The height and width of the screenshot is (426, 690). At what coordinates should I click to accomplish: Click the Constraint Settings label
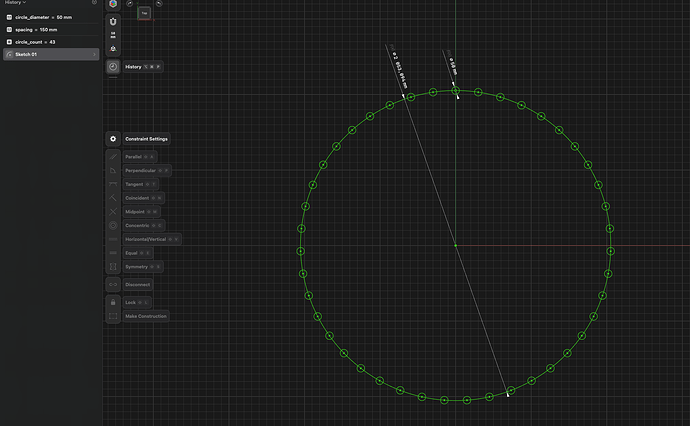point(146,139)
